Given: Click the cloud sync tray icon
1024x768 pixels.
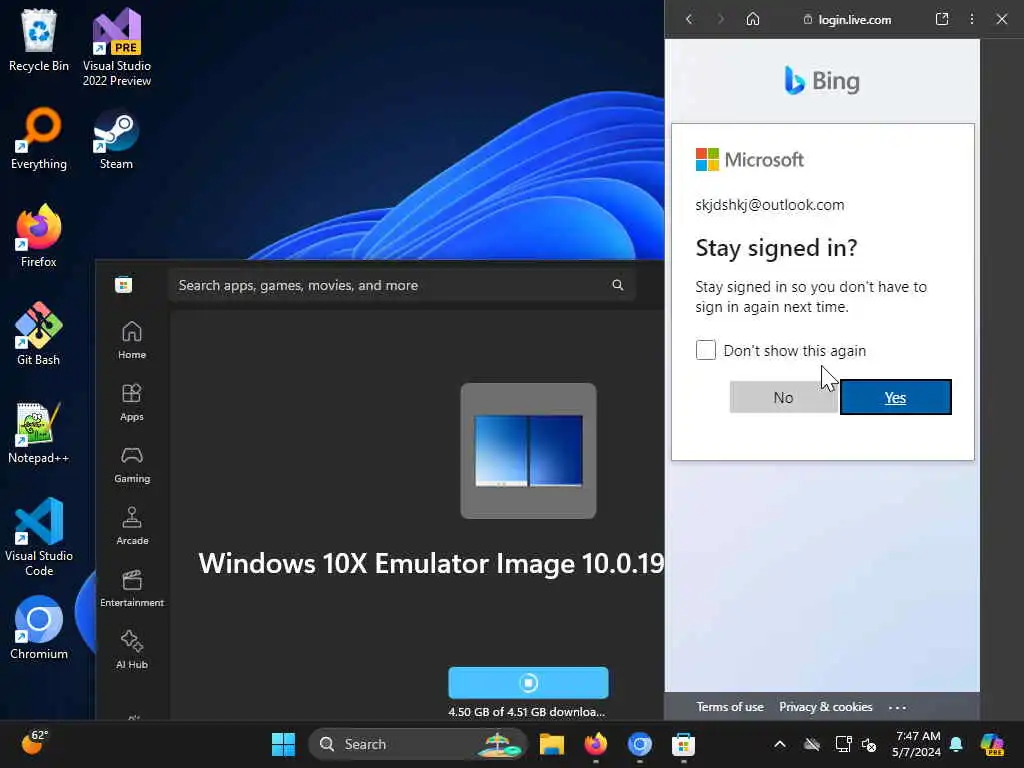Looking at the screenshot, I should click(x=812, y=744).
